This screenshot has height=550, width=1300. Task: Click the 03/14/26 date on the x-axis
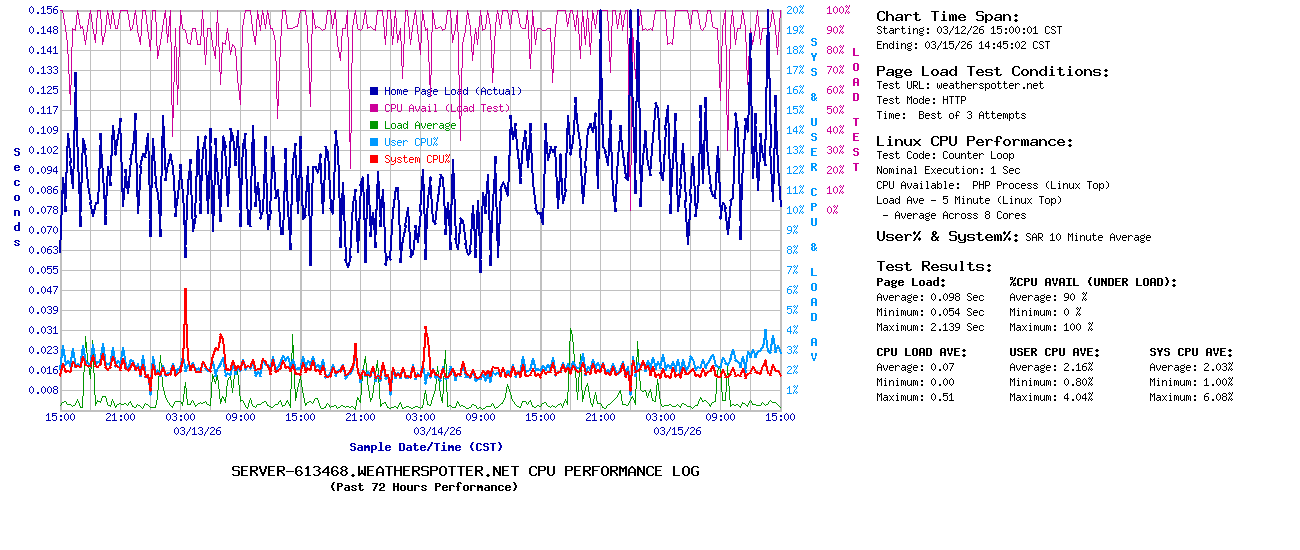(437, 431)
